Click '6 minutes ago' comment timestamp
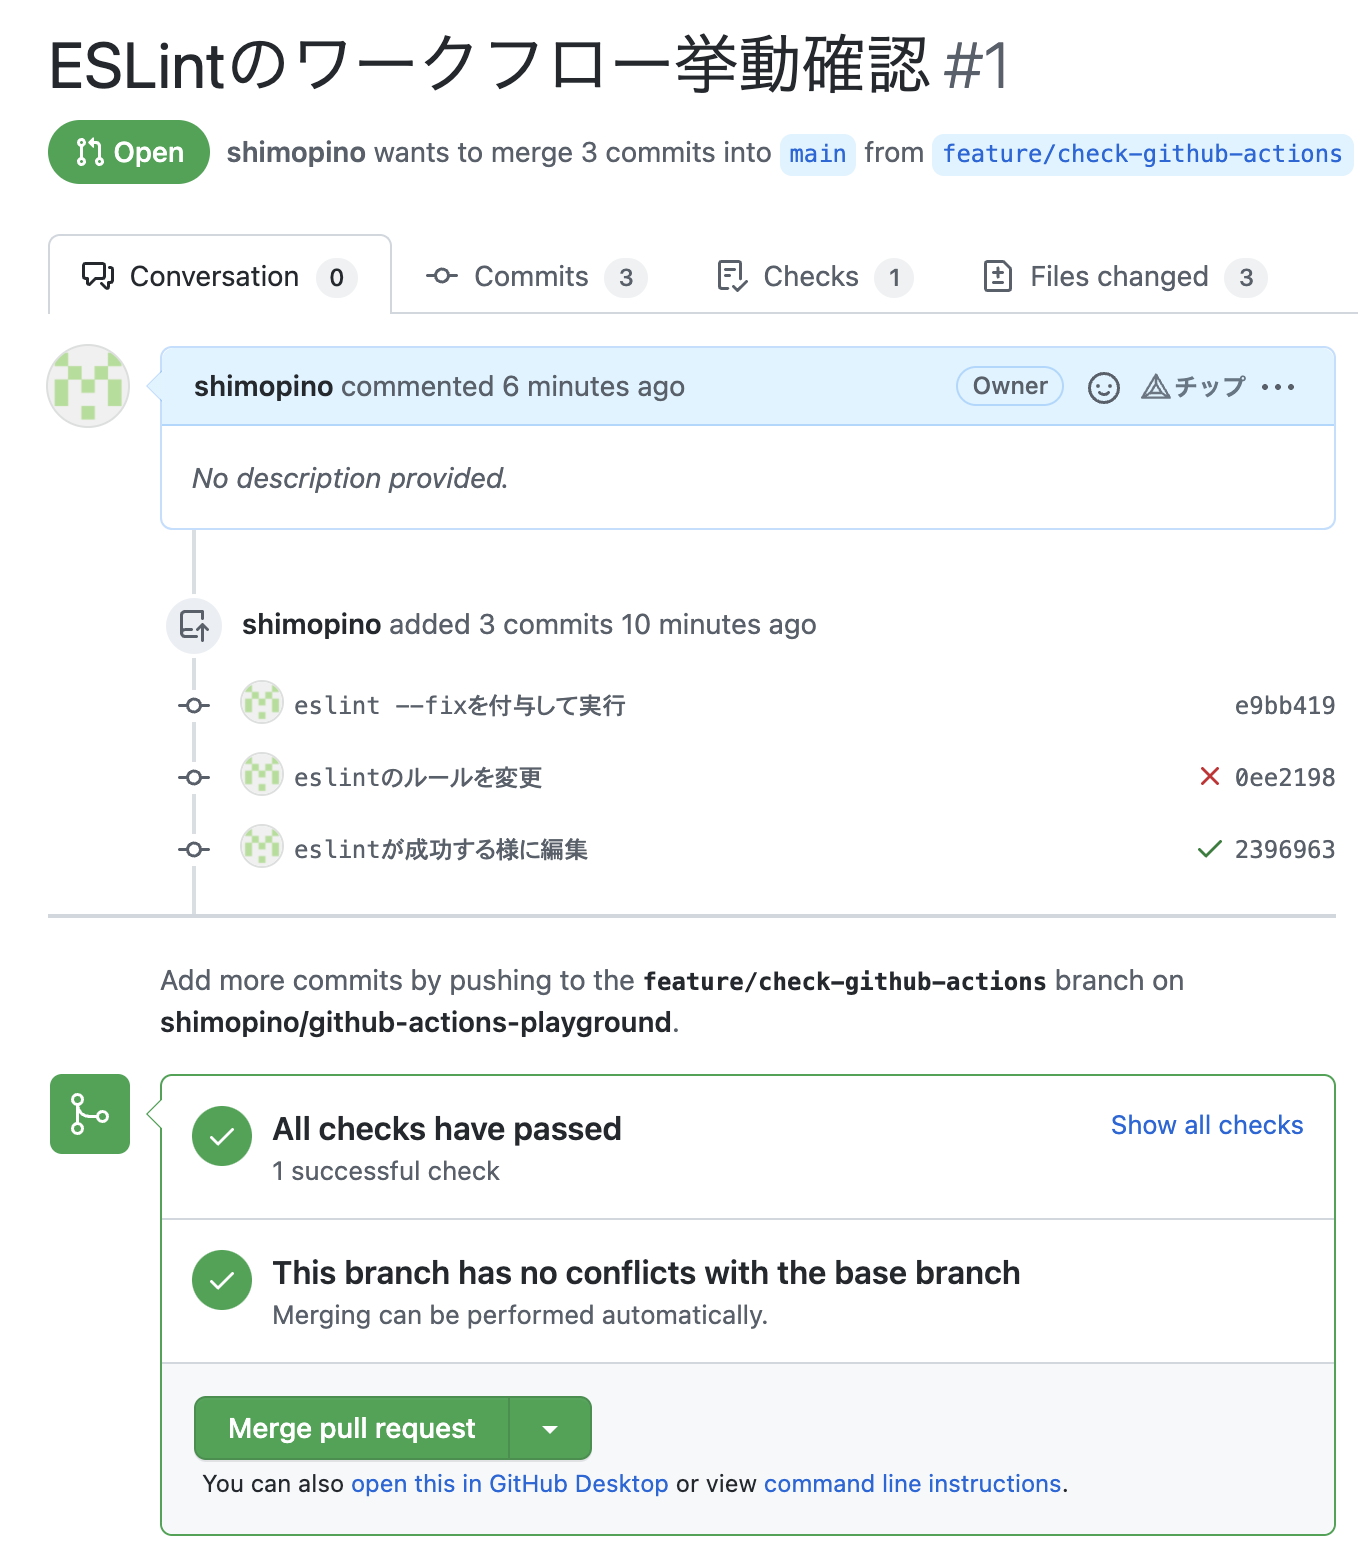 pos(594,387)
